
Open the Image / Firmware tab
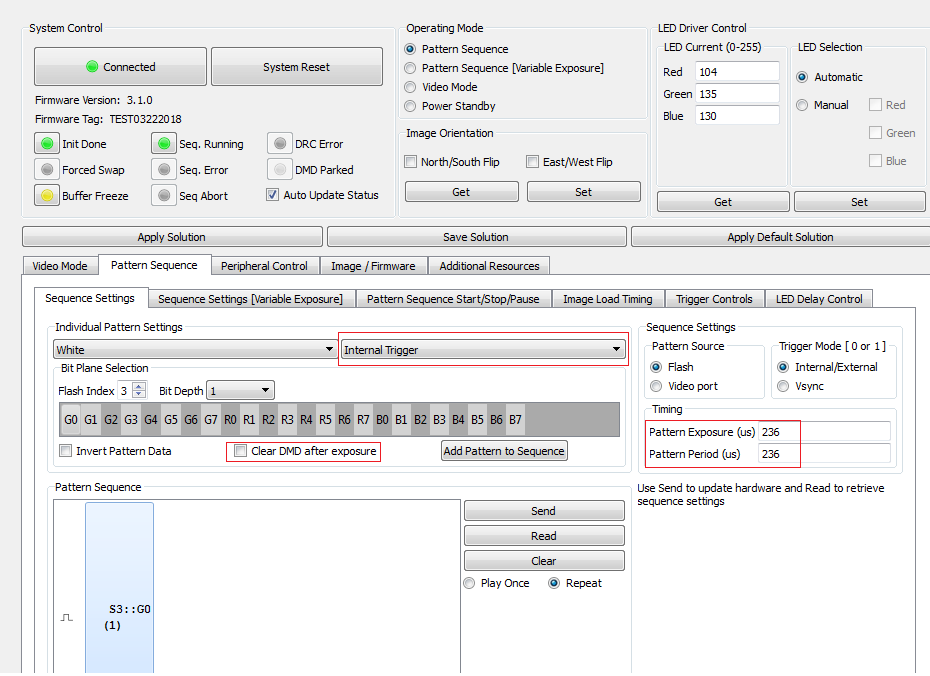click(373, 266)
